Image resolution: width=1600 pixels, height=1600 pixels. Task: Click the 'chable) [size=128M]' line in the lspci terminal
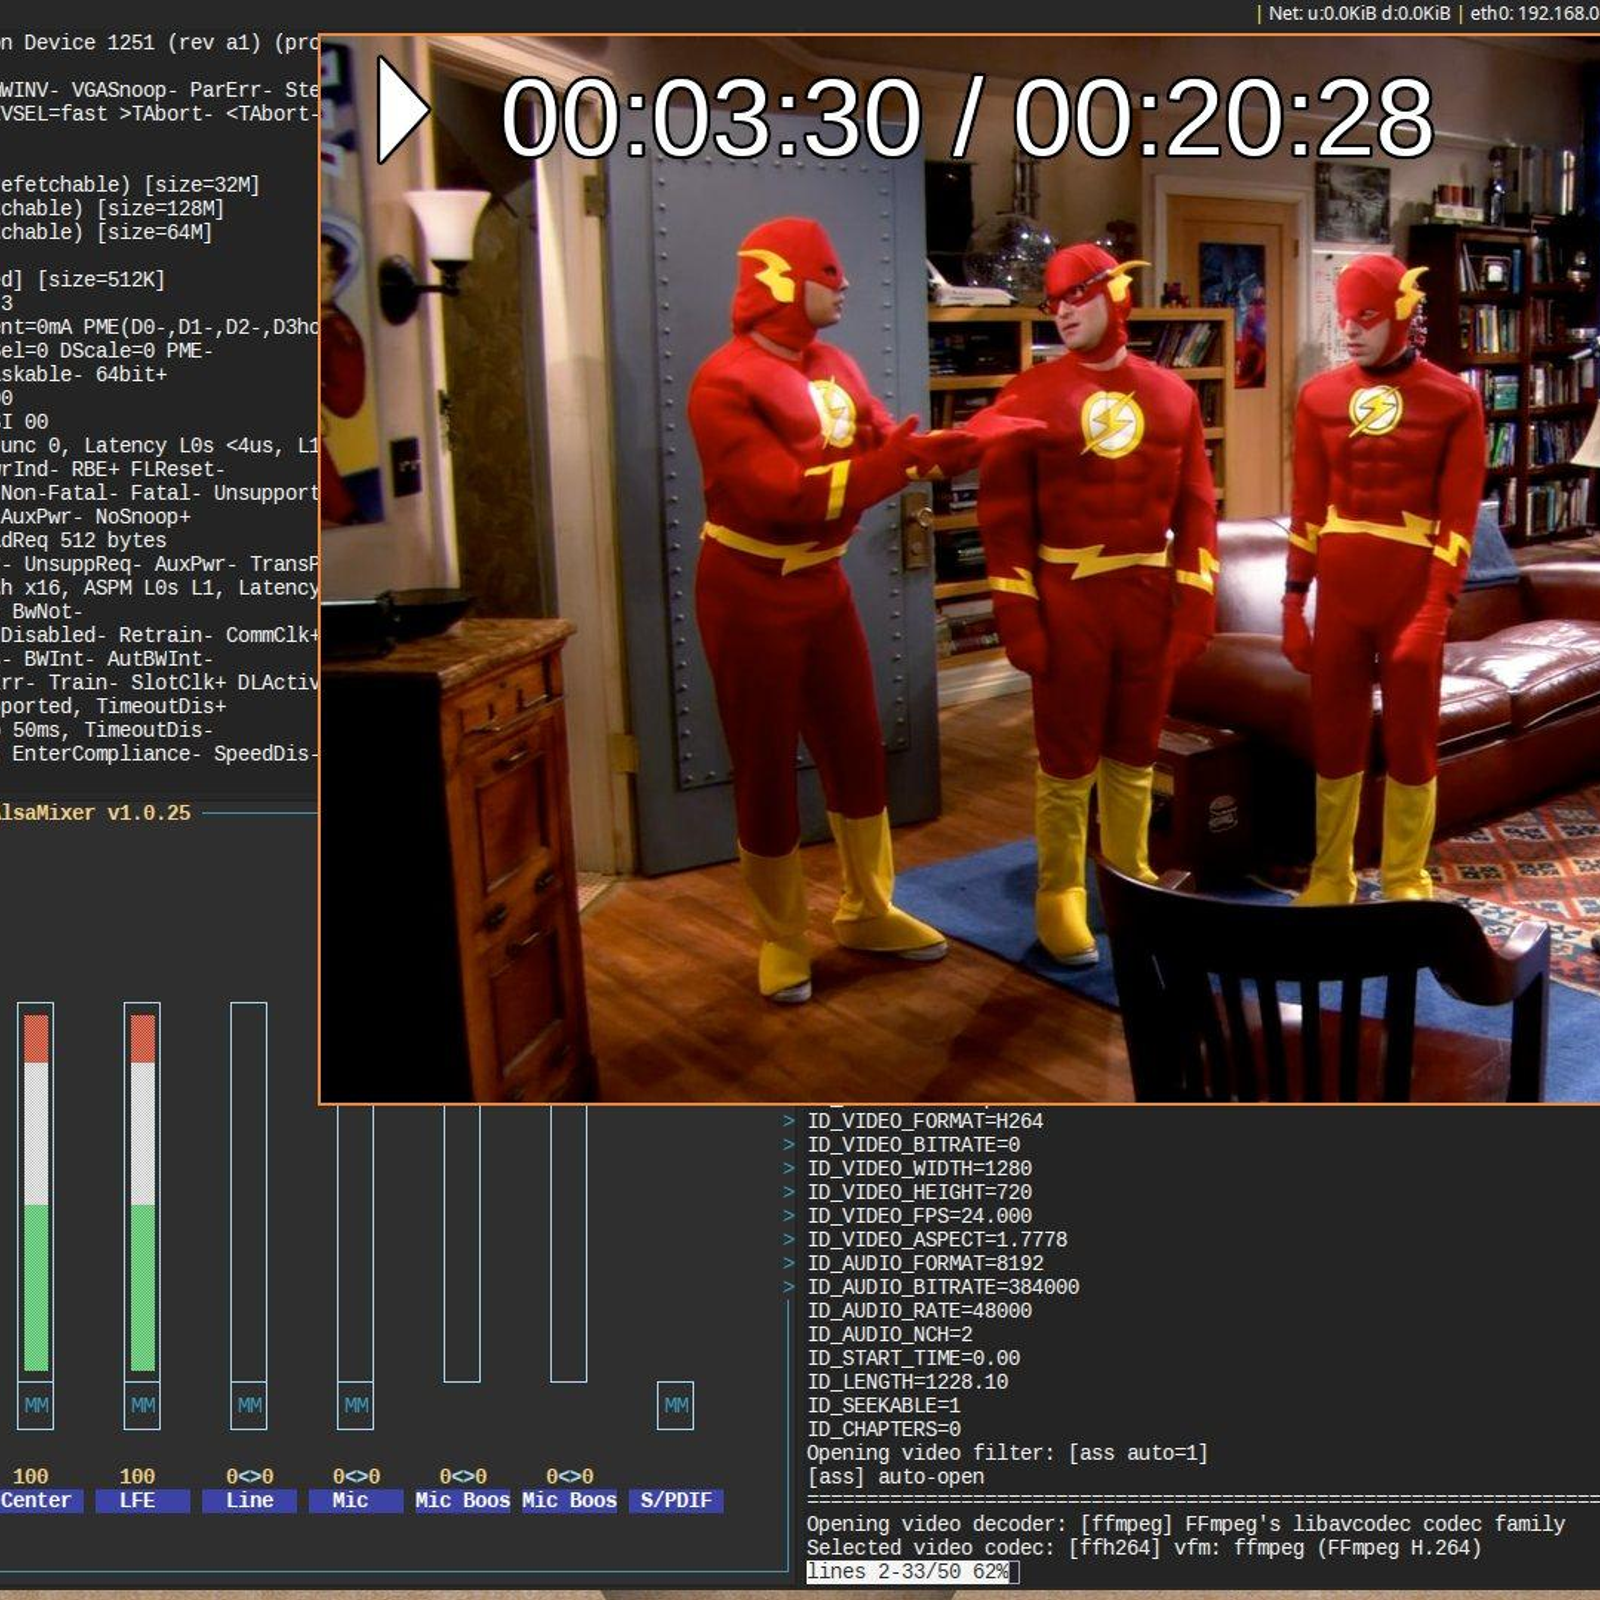tap(112, 208)
